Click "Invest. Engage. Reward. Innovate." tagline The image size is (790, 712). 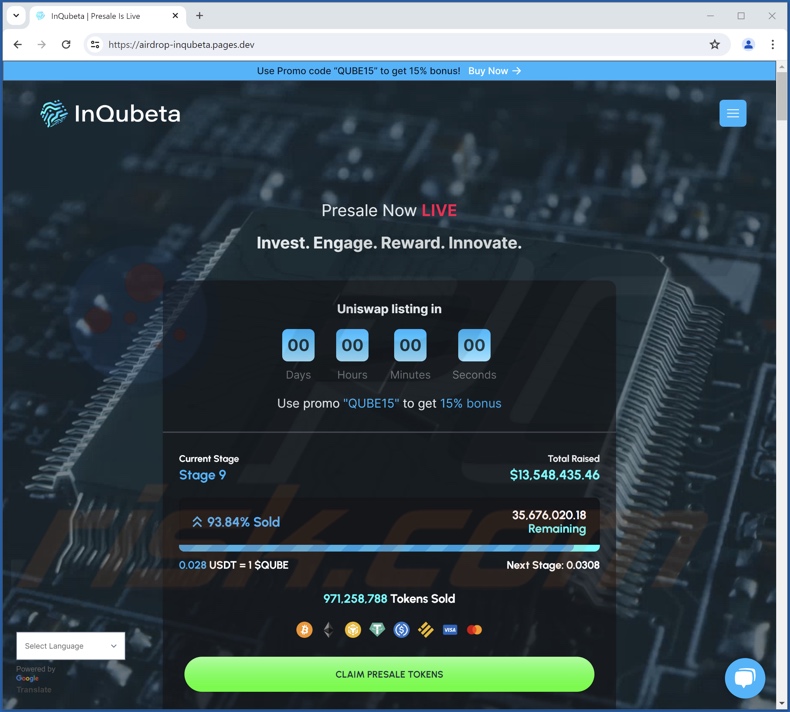(389, 243)
